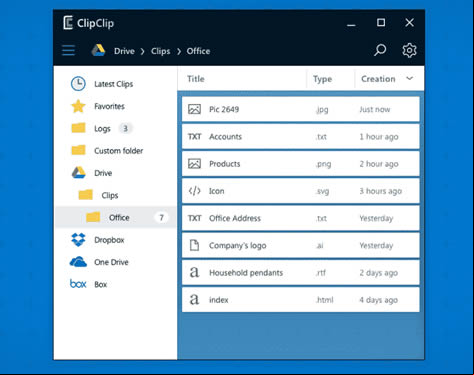Click the ClipClip logo icon
Image resolution: width=474 pixels, height=375 pixels.
(x=68, y=23)
